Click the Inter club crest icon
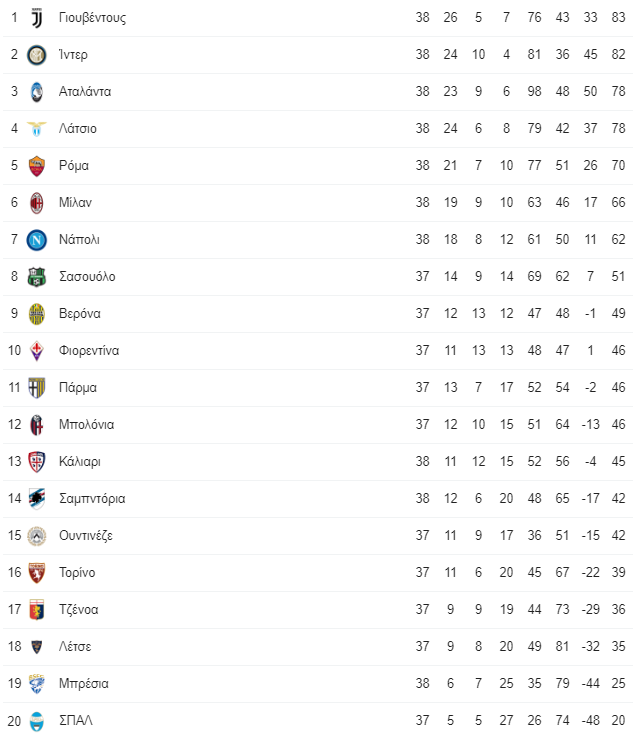The height and width of the screenshot is (738, 644). [37, 55]
